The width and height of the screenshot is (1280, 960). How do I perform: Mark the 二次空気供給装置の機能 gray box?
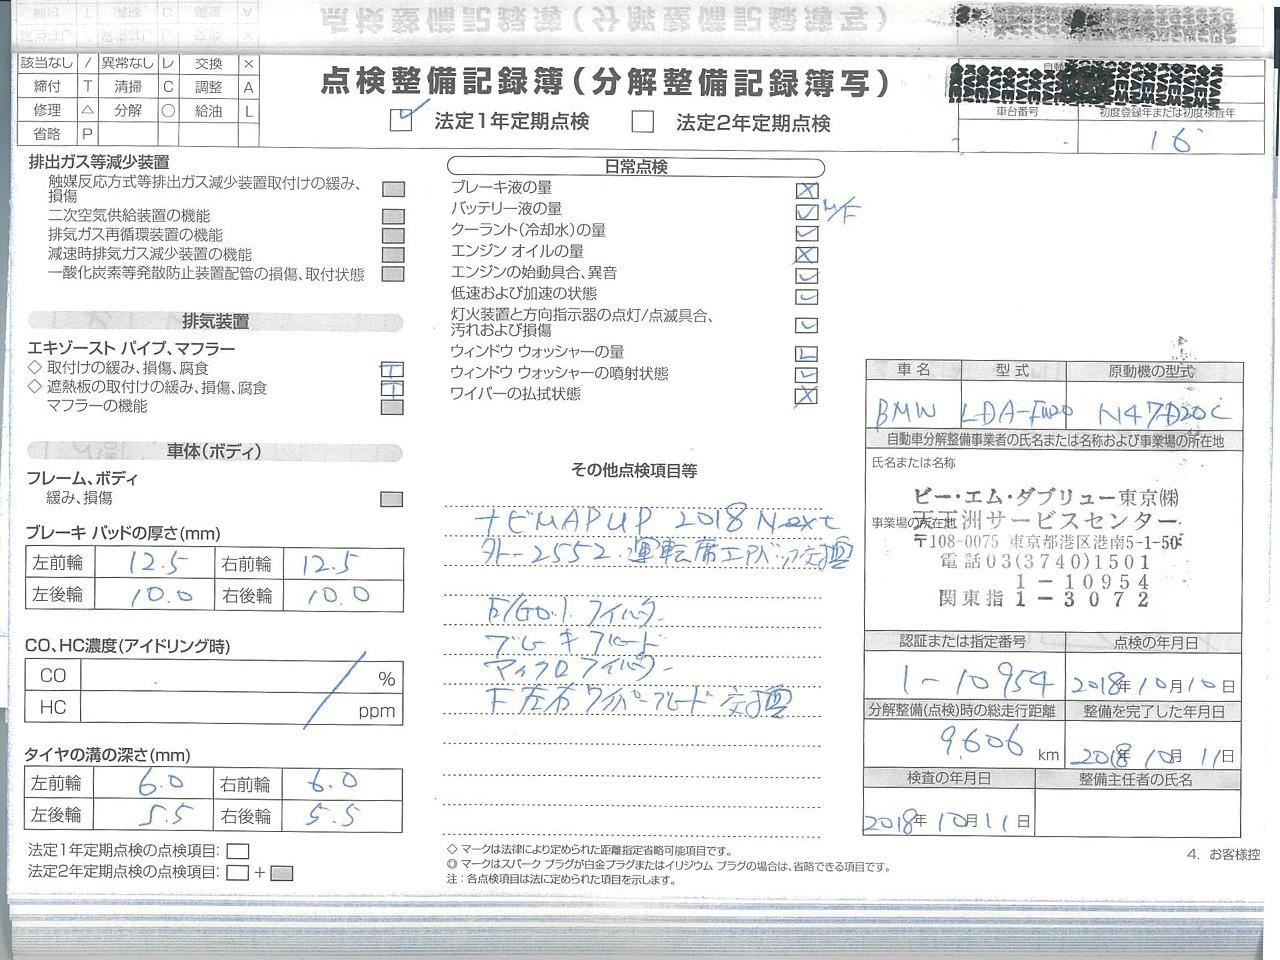click(393, 216)
